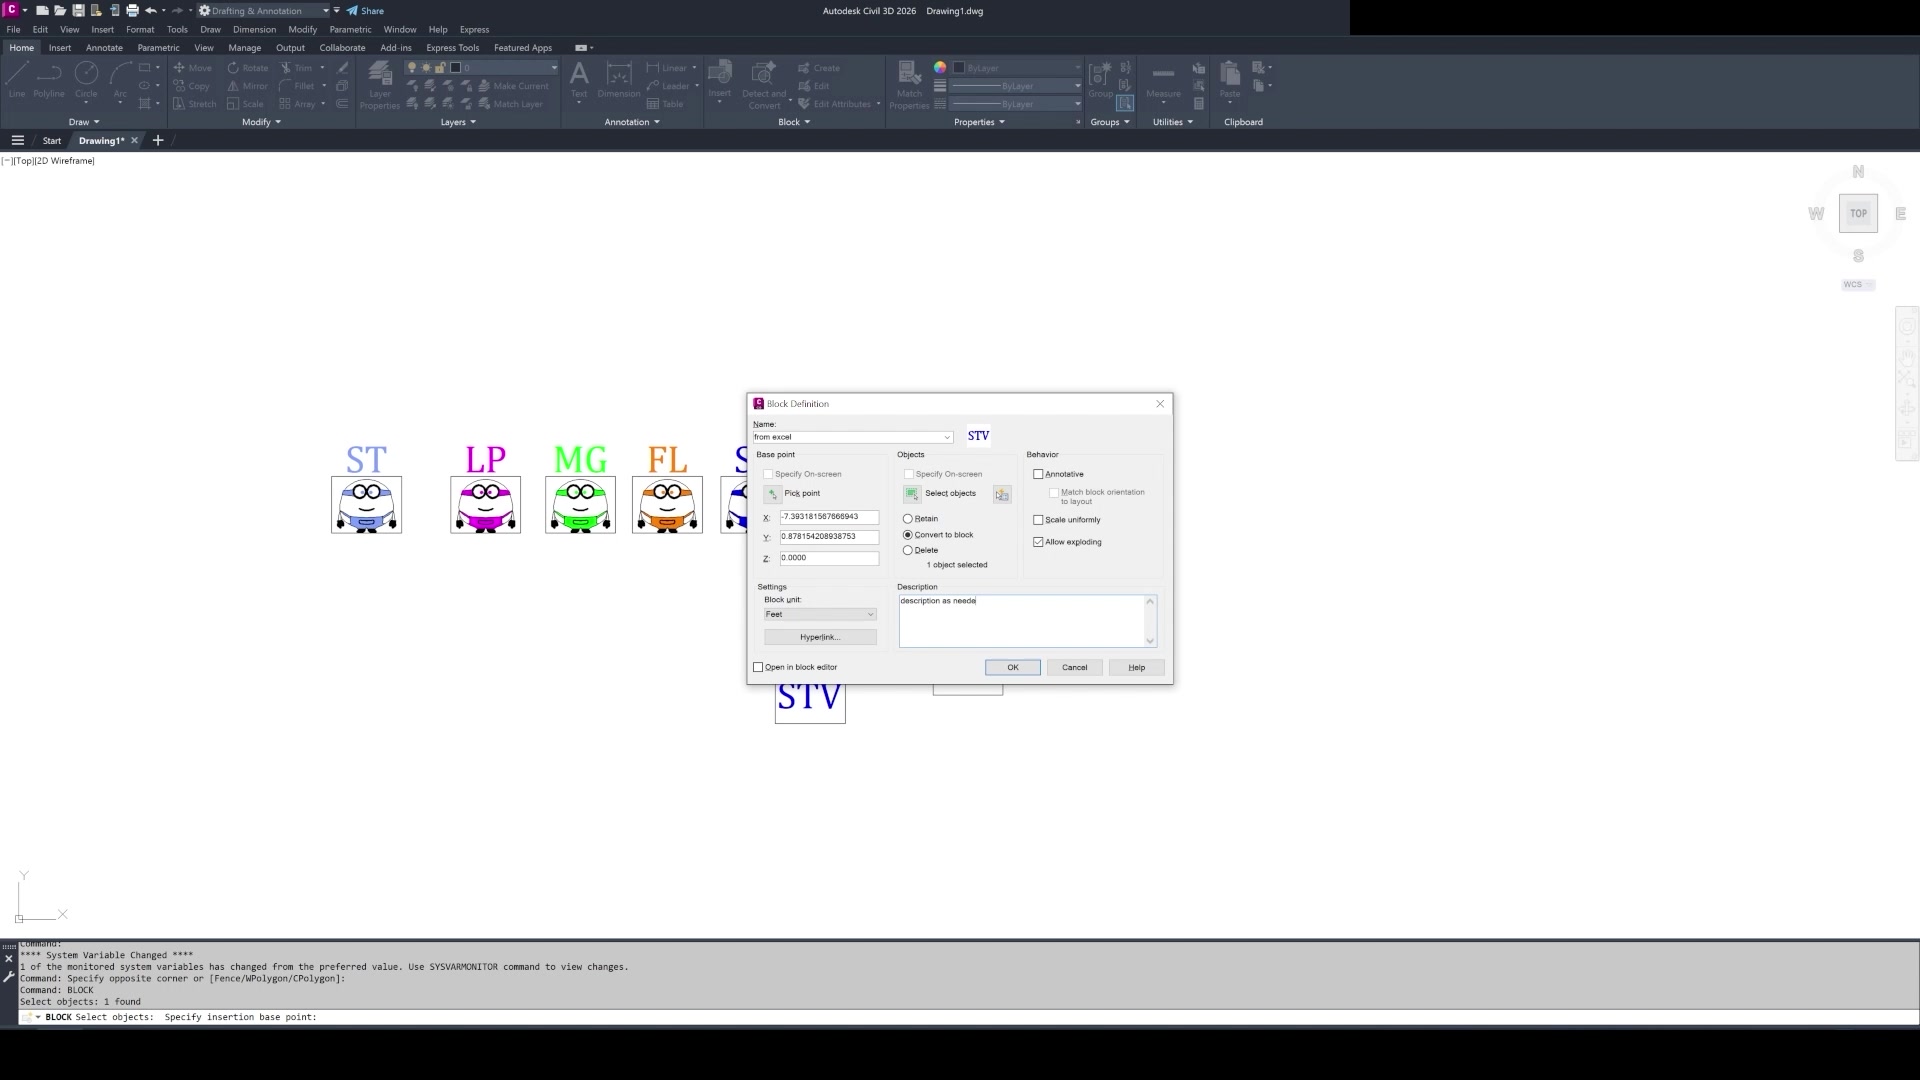Image resolution: width=1920 pixels, height=1080 pixels.
Task: Click the TOP face of ViewCube
Action: tap(1858, 213)
